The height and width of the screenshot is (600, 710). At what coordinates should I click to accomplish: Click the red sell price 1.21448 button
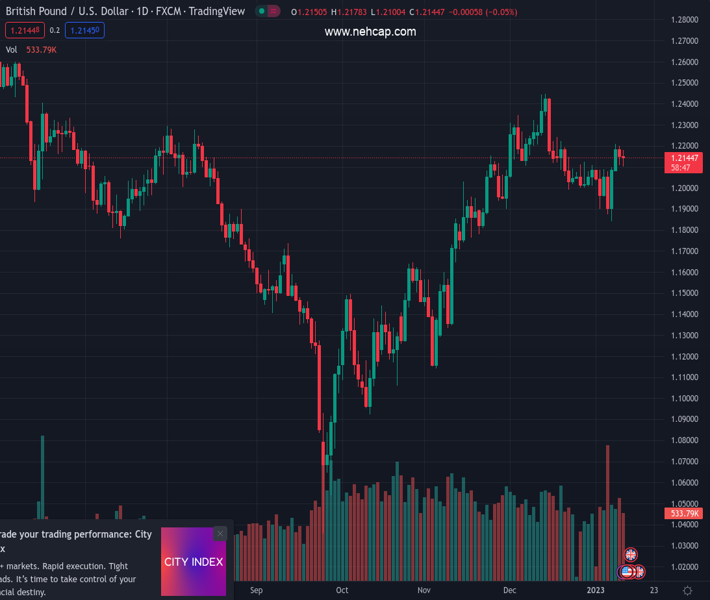pyautogui.click(x=23, y=31)
